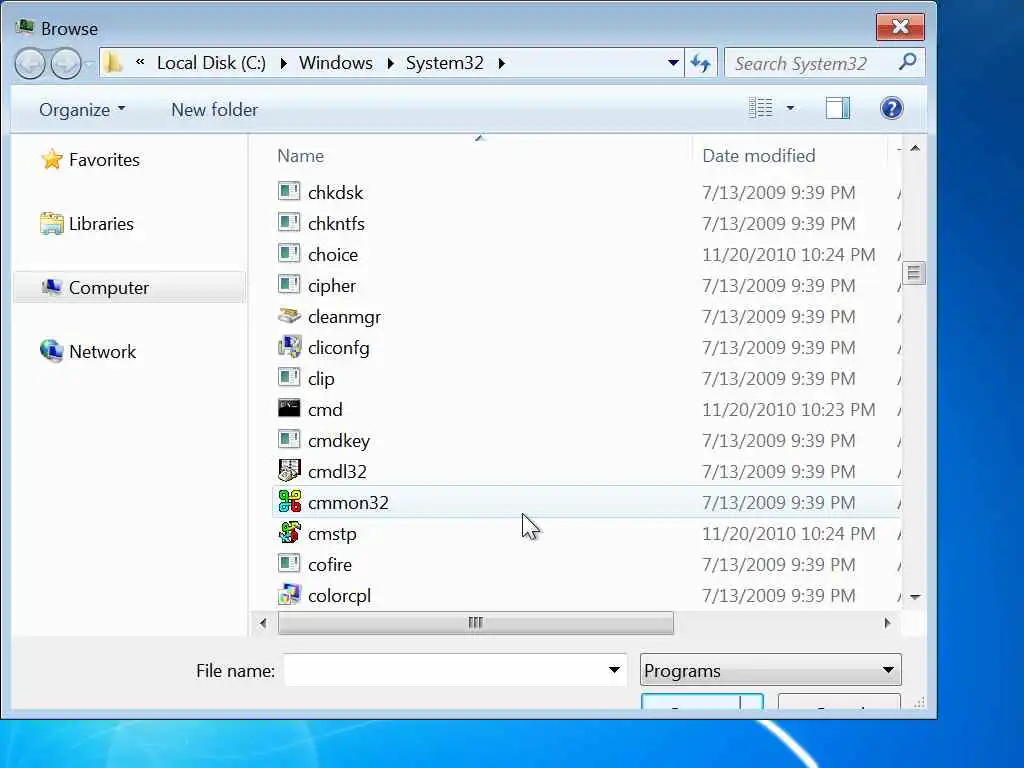Change view using the view icon
Screen dimensions: 1024x768
pyautogui.click(x=760, y=108)
